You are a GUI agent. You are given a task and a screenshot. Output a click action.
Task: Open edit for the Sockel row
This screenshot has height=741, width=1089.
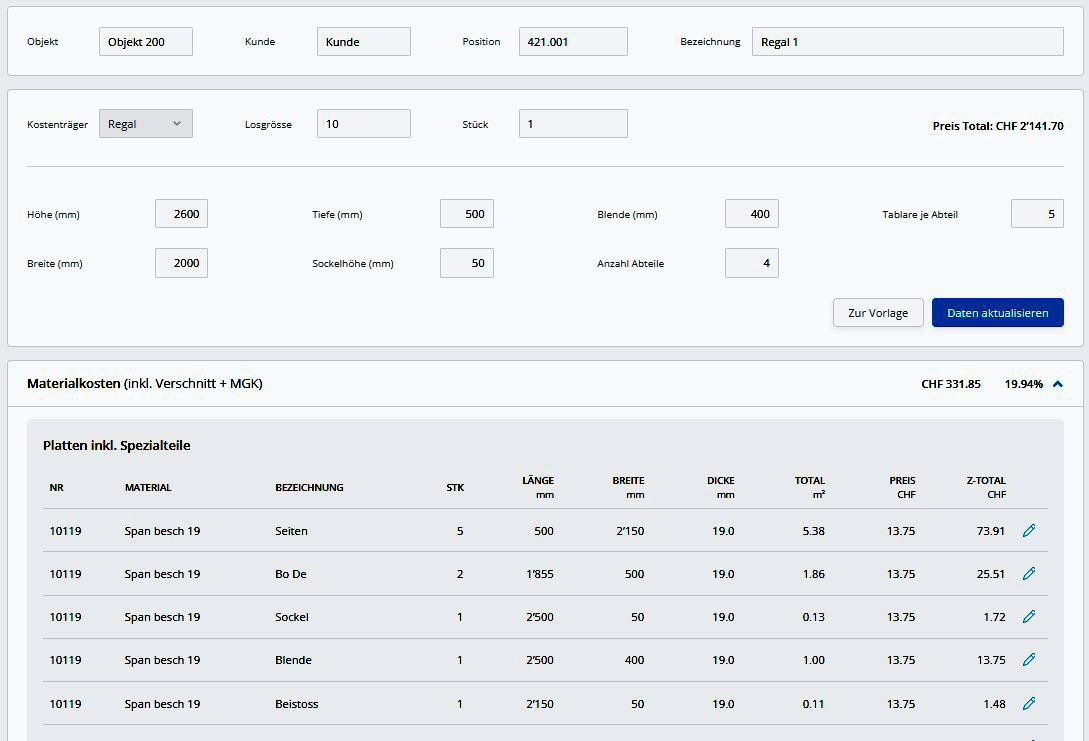click(x=1029, y=617)
